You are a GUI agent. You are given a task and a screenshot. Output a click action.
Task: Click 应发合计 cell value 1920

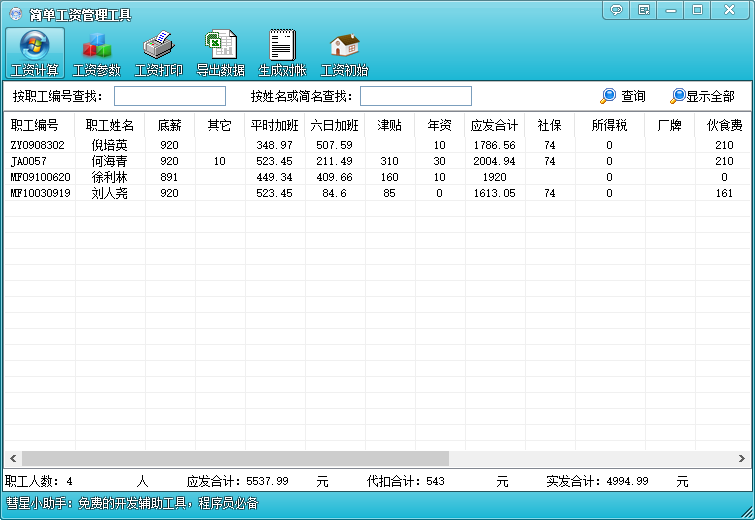tap(495, 177)
